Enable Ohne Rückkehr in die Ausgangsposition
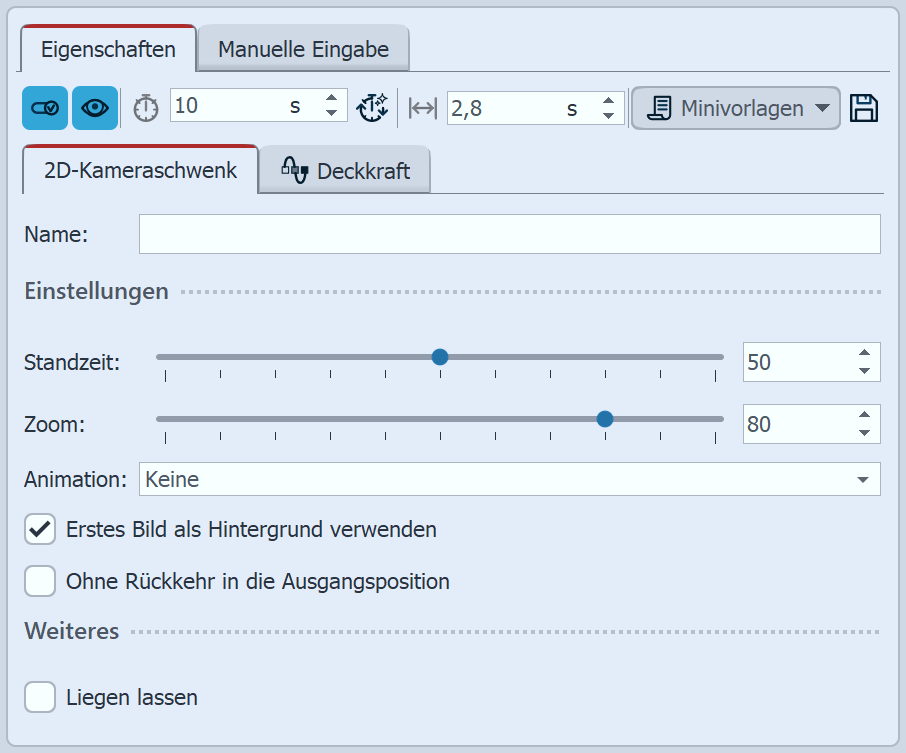906x753 pixels. (x=40, y=581)
